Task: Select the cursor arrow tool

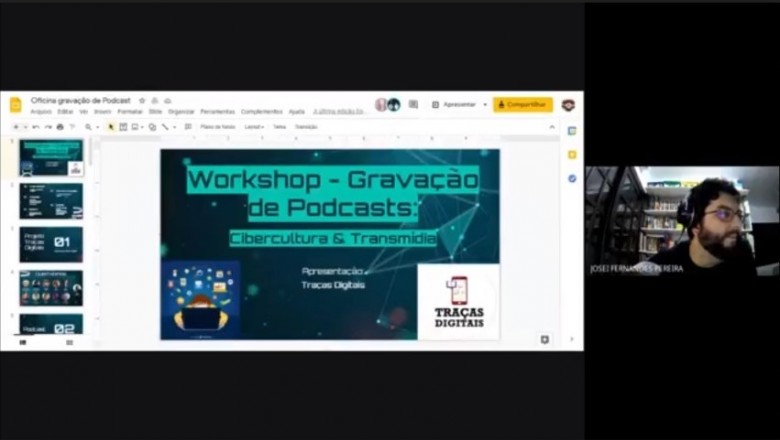Action: pos(111,127)
